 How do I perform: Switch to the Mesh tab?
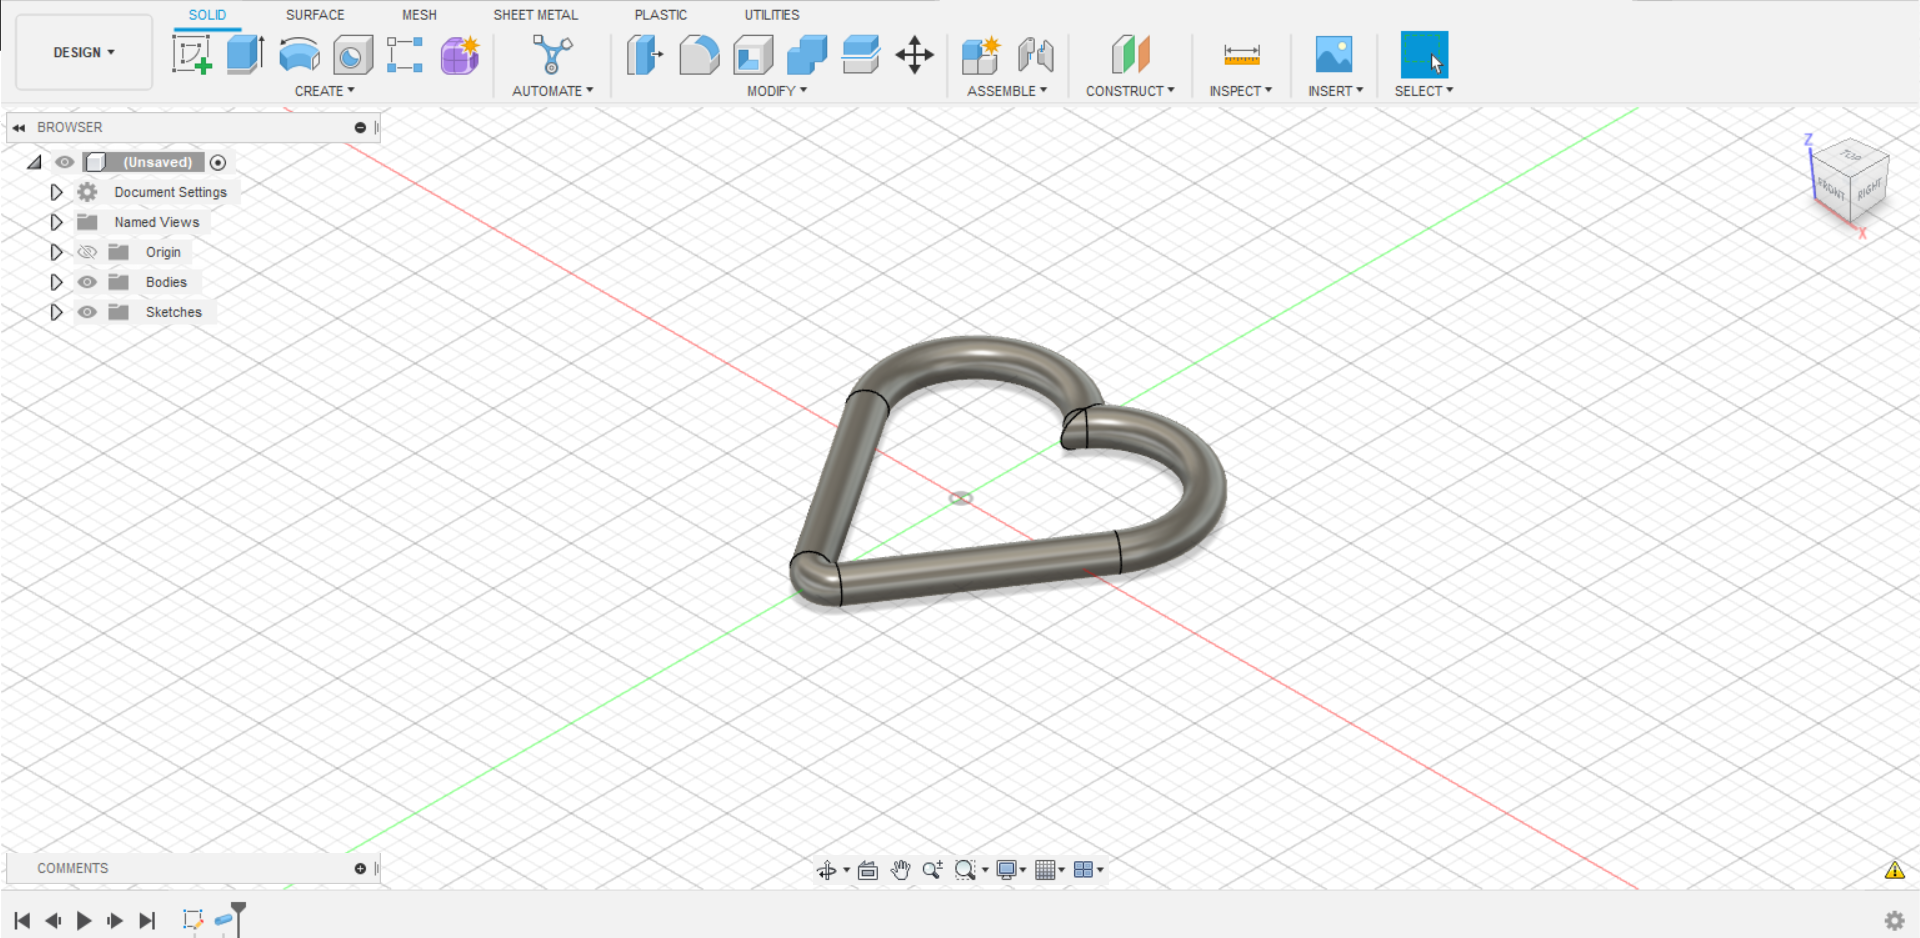click(x=419, y=15)
